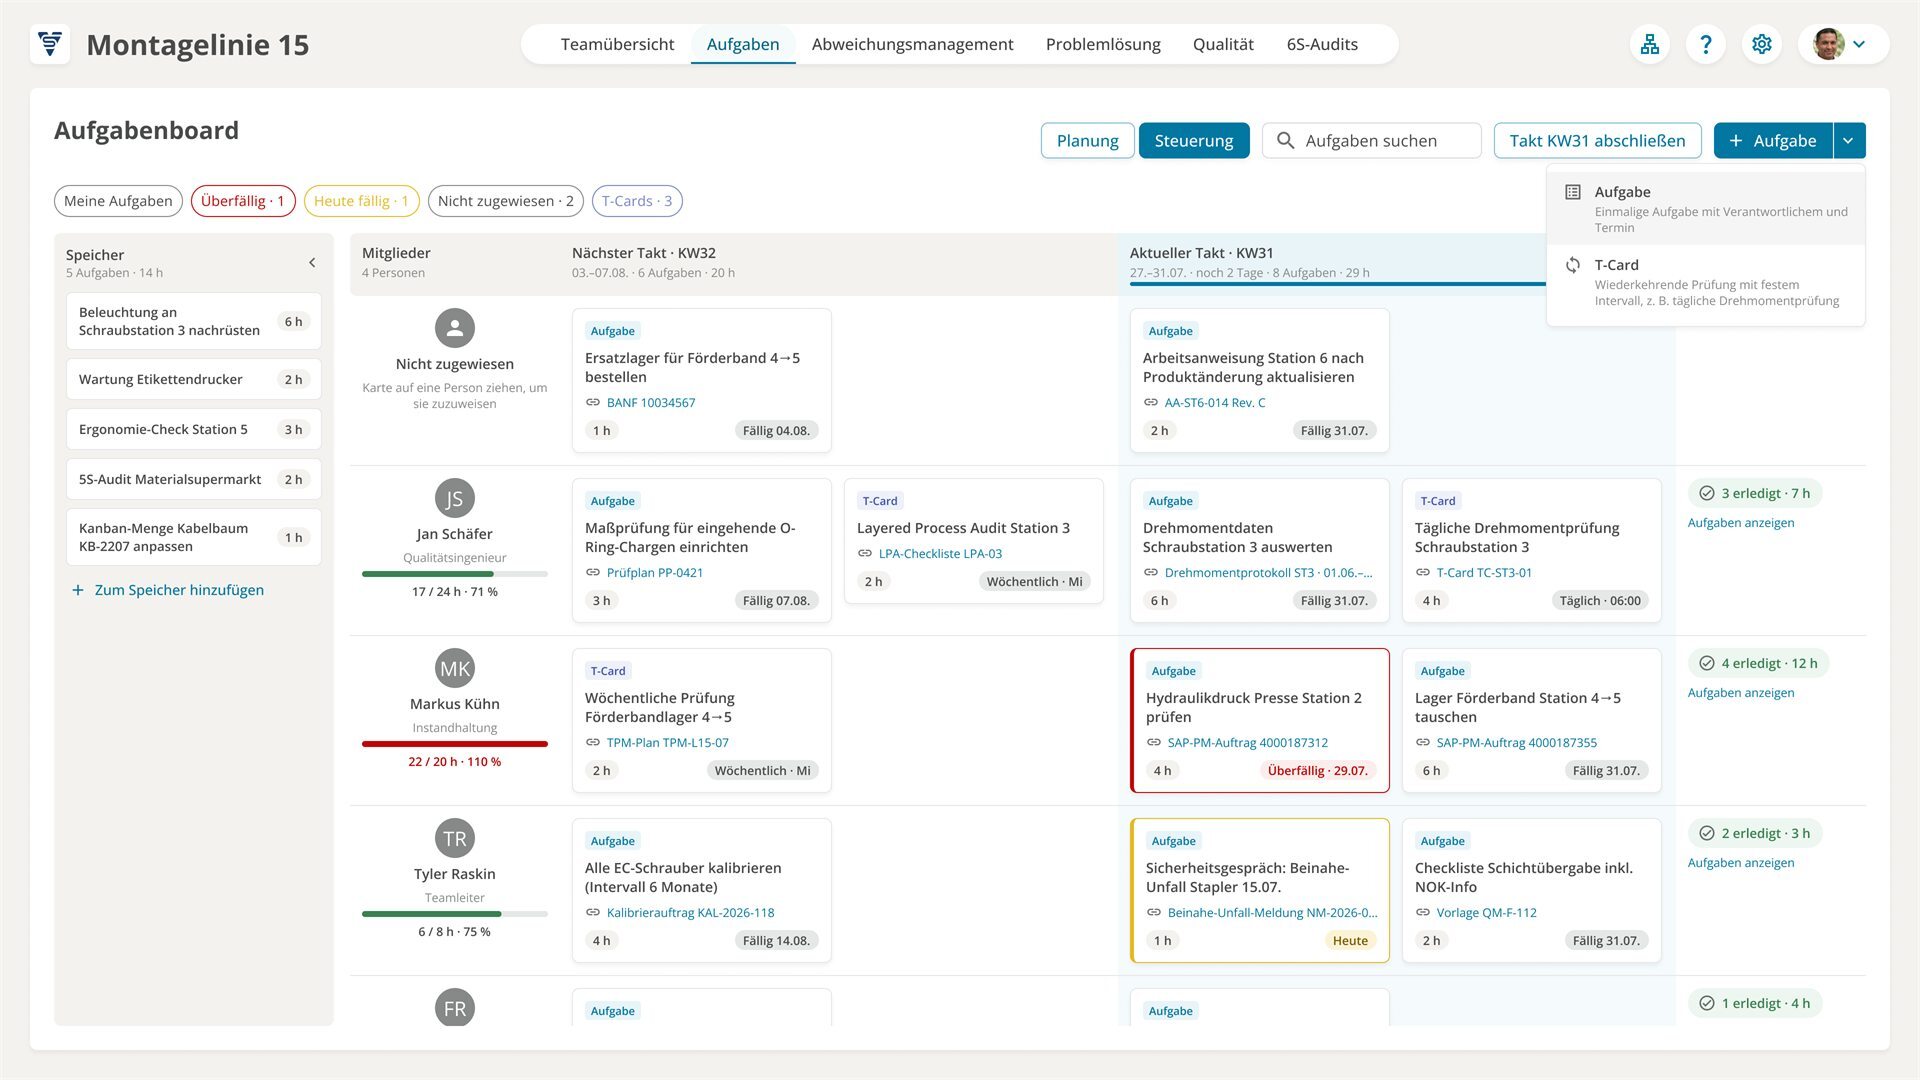Click the 'Nicht zugewiesen' person avatar icon

coord(455,328)
